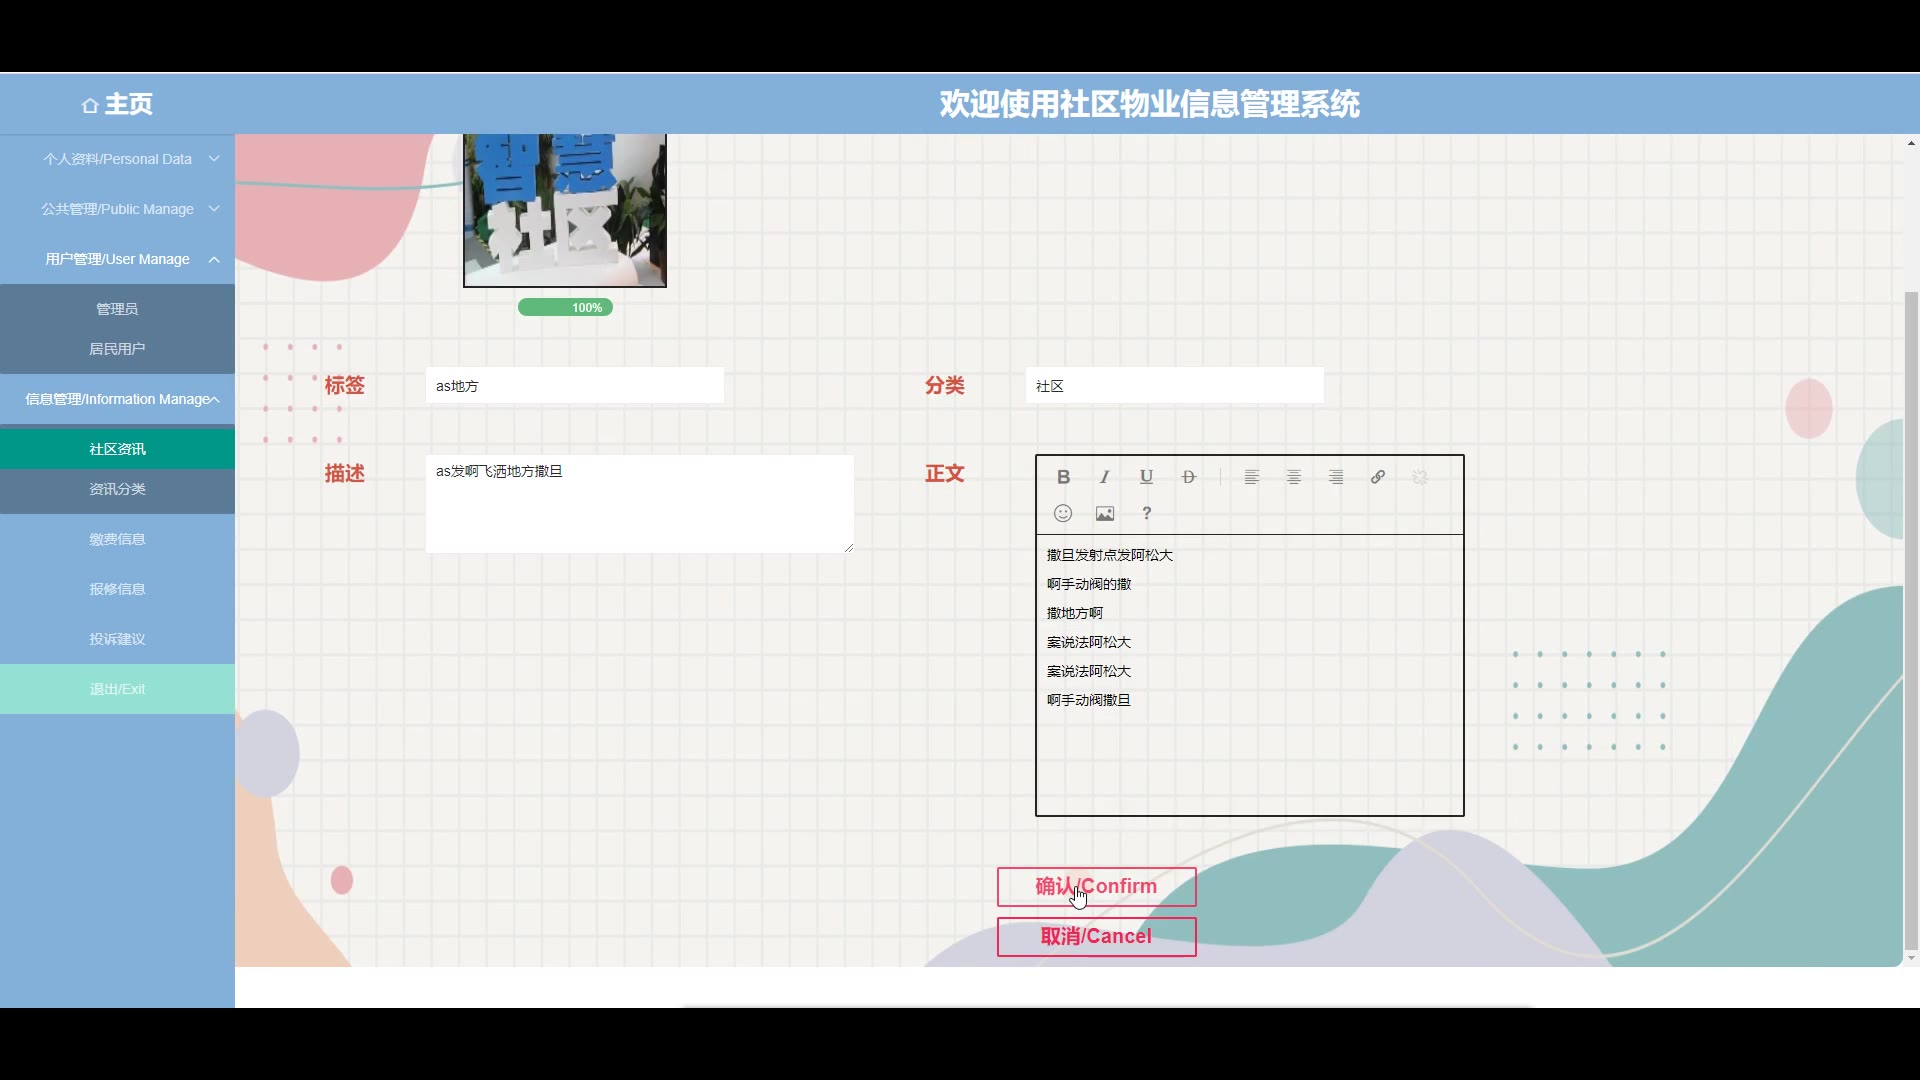This screenshot has height=1080, width=1920.
Task: Open the editor help icon
Action: [1146, 513]
